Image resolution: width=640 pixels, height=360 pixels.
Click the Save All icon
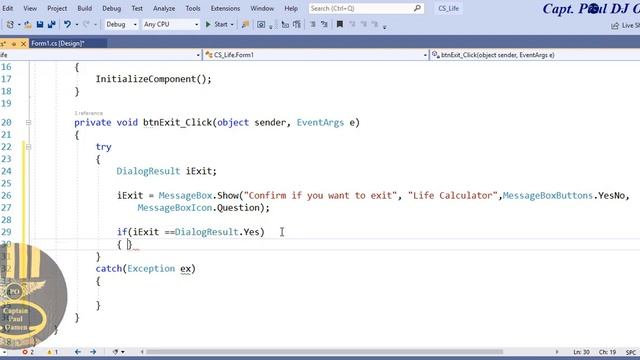tap(51, 24)
